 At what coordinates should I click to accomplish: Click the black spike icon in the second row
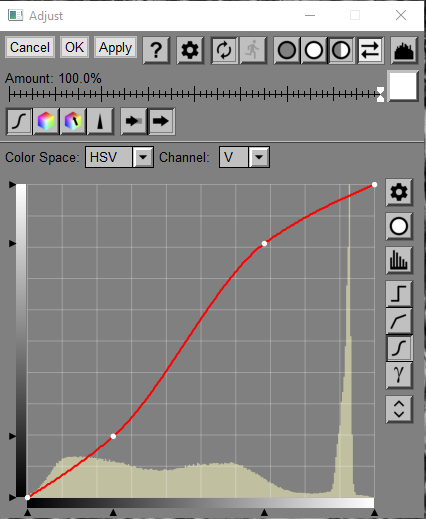(100, 121)
